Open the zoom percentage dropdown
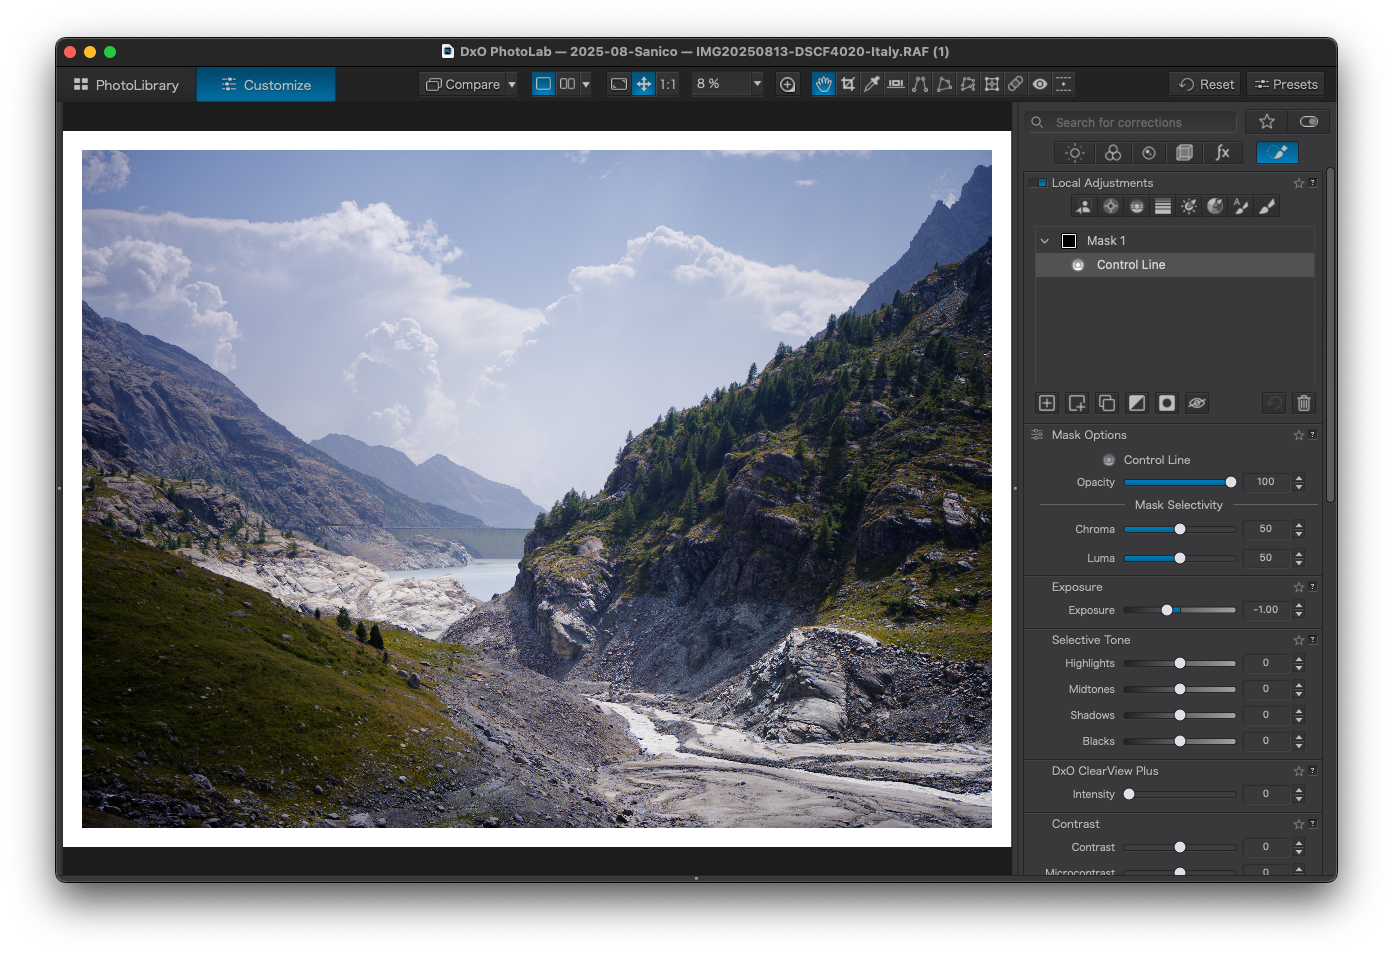1393x956 pixels. click(x=757, y=84)
